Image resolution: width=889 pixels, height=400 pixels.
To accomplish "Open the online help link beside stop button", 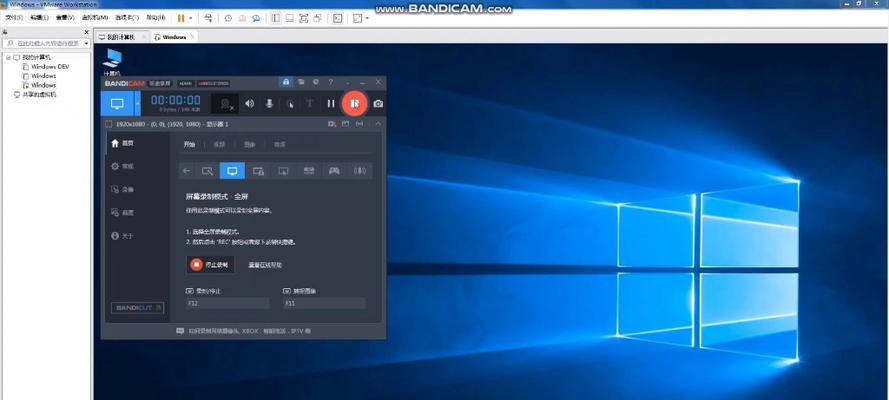I will [265, 265].
